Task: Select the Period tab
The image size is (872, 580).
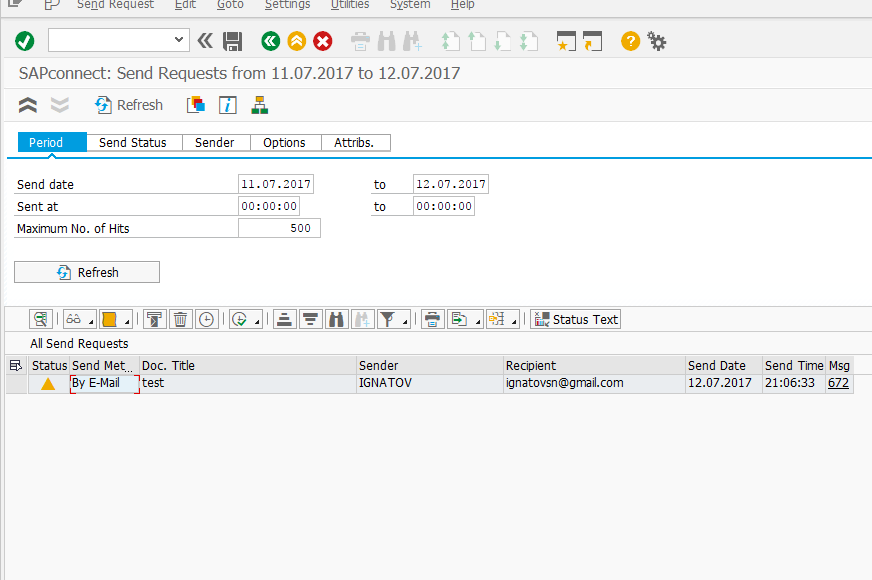Action: tap(52, 142)
